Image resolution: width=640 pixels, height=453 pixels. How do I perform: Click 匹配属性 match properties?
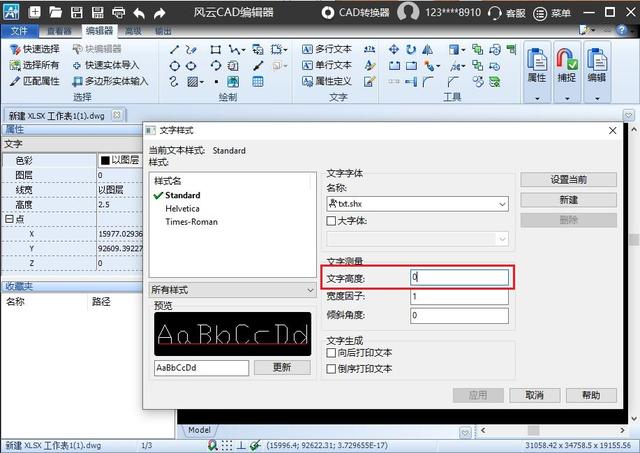(x=35, y=81)
